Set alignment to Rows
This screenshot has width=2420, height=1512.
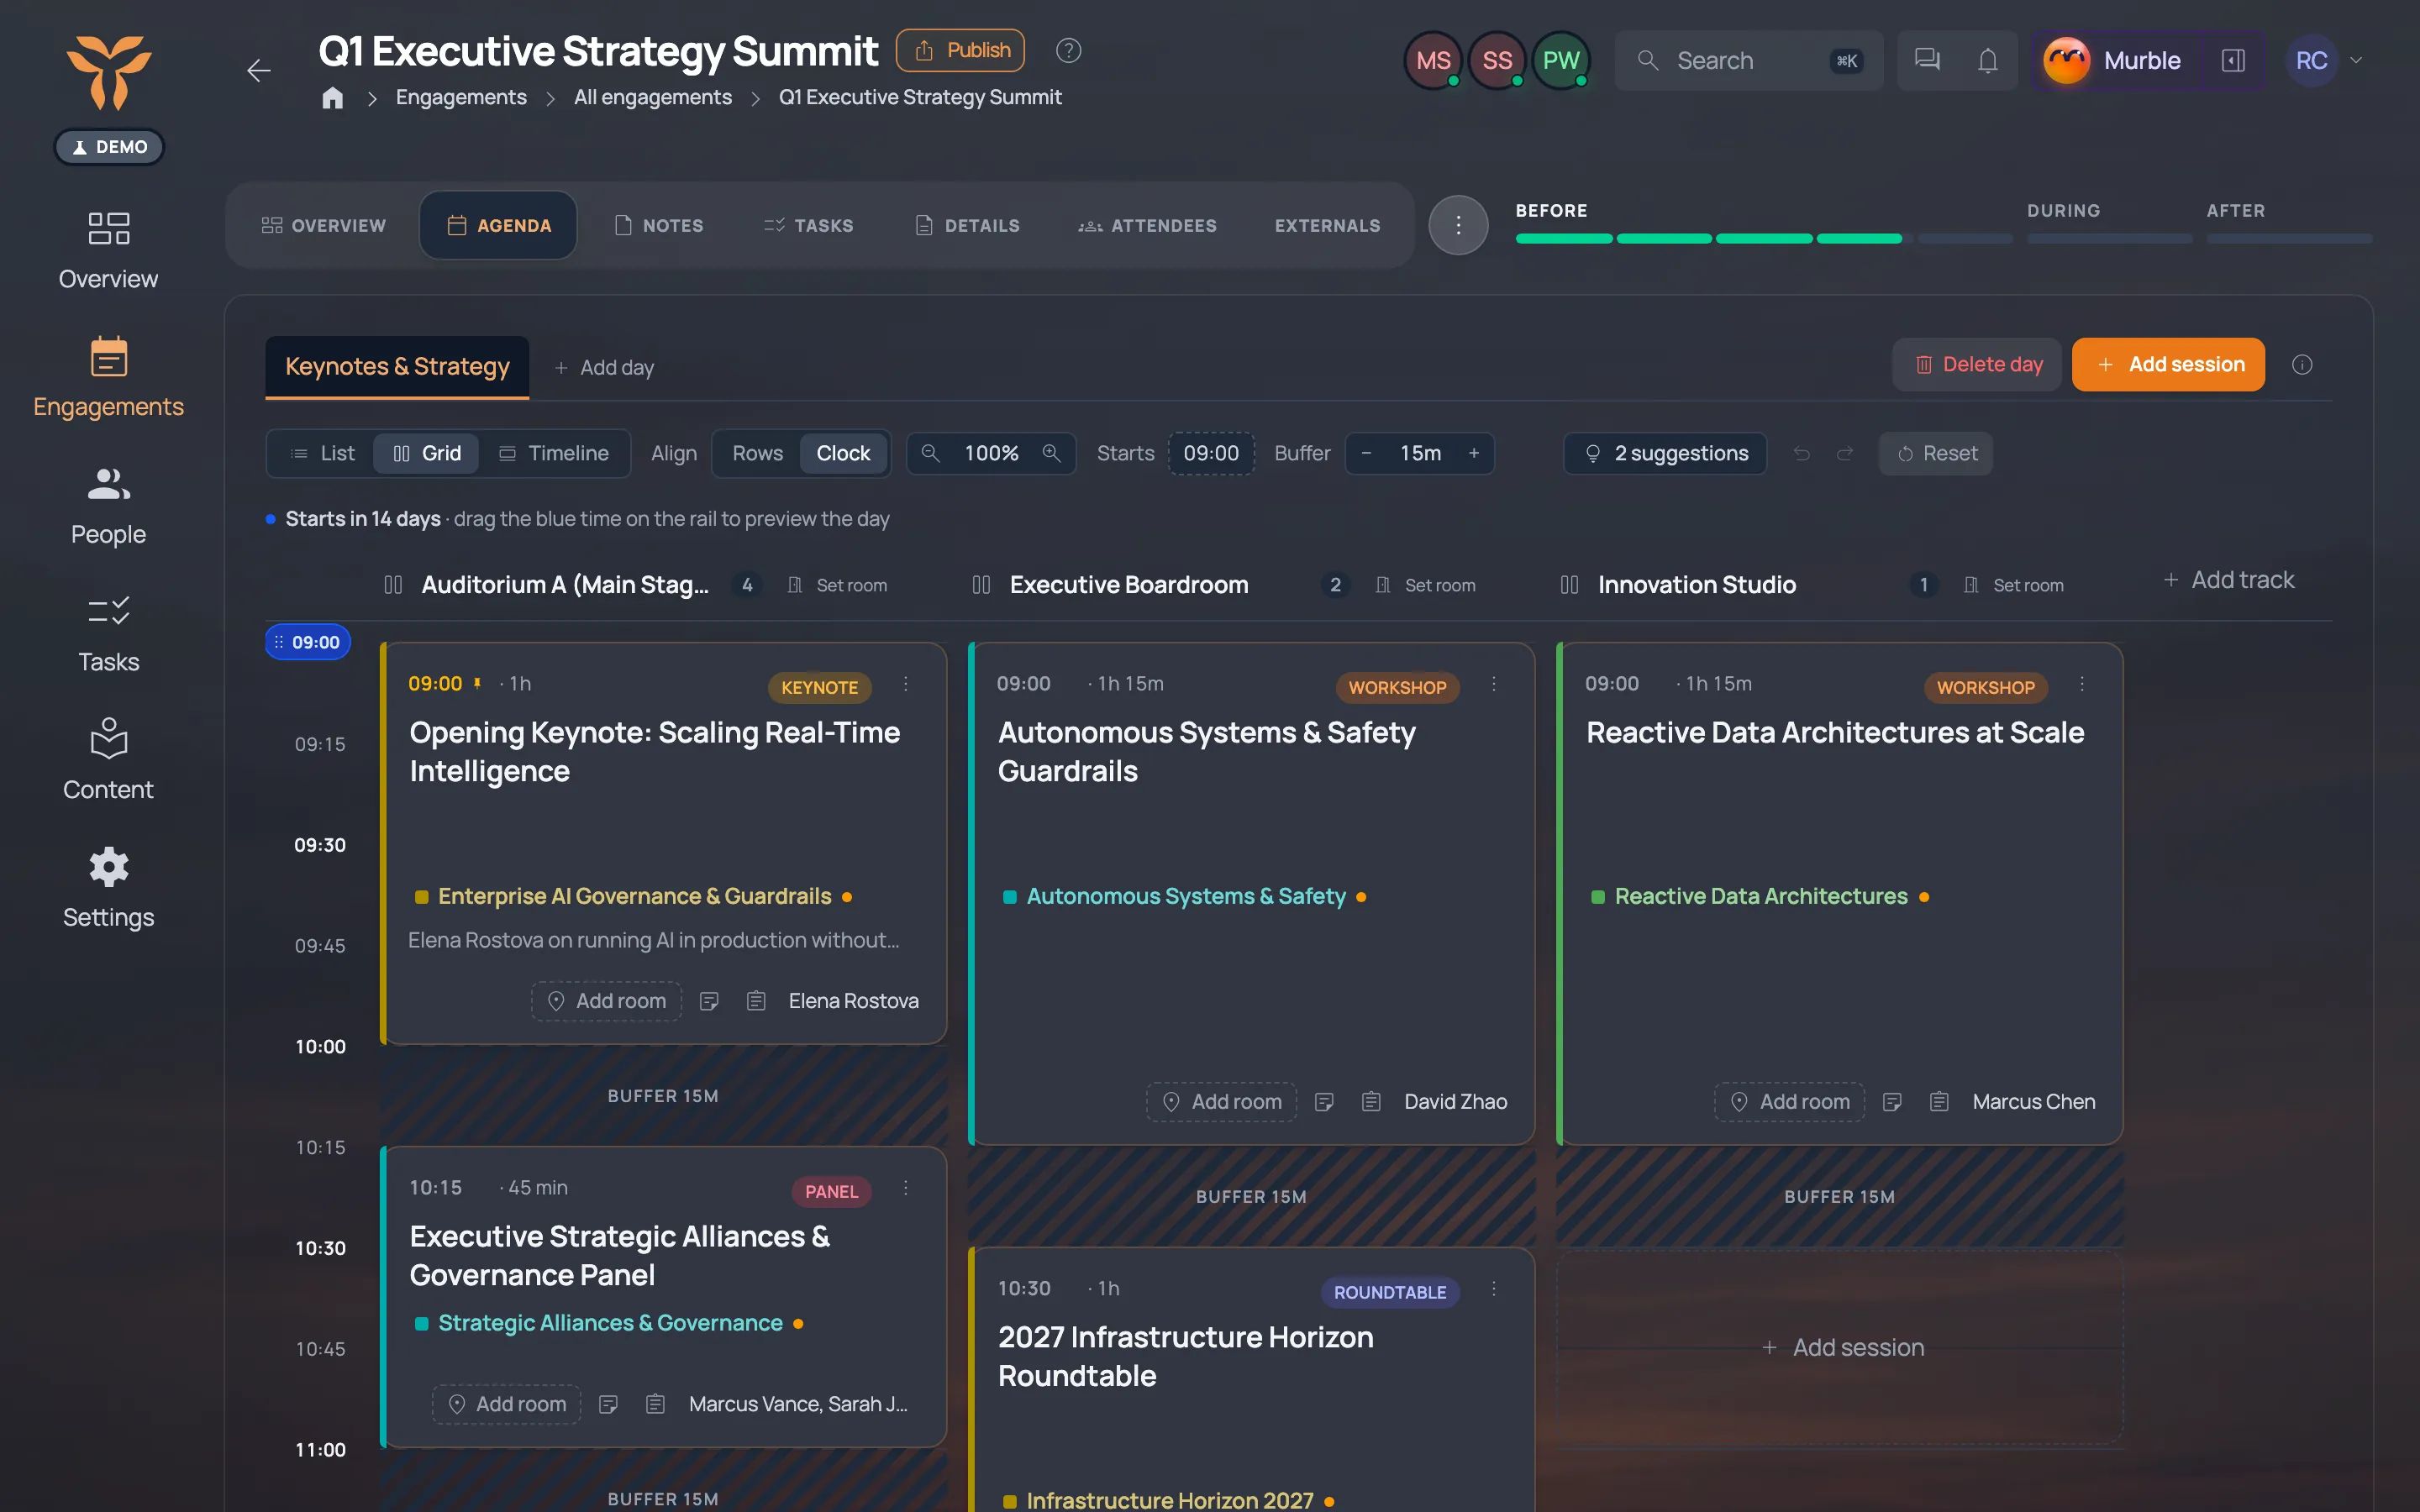tap(757, 453)
